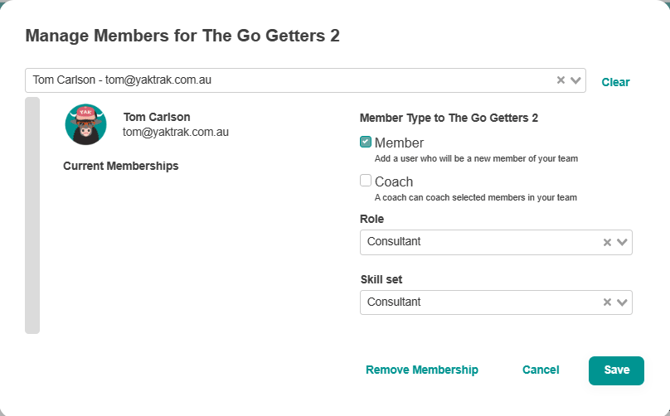This screenshot has height=416, width=670.
Task: Expand the member search dropdown arrow
Action: [x=576, y=81]
